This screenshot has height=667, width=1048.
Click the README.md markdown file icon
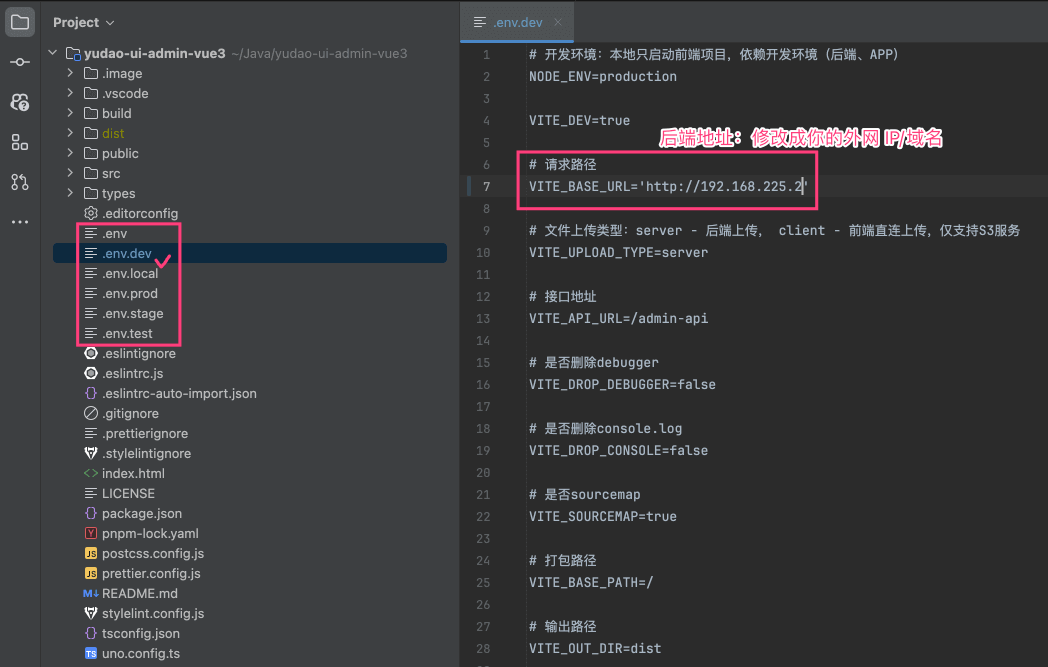click(91, 593)
